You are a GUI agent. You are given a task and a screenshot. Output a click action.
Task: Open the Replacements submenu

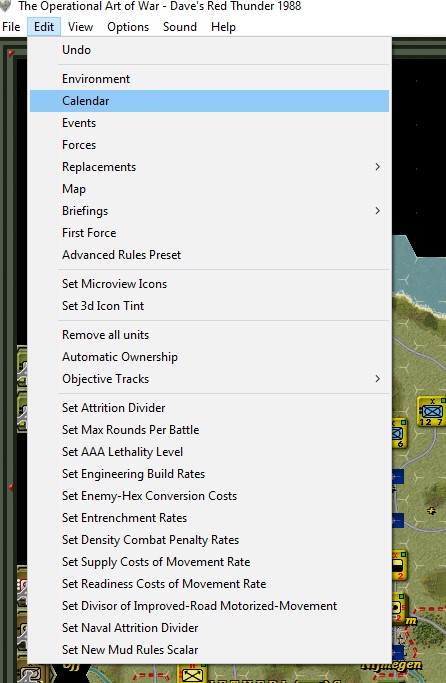pos(209,167)
